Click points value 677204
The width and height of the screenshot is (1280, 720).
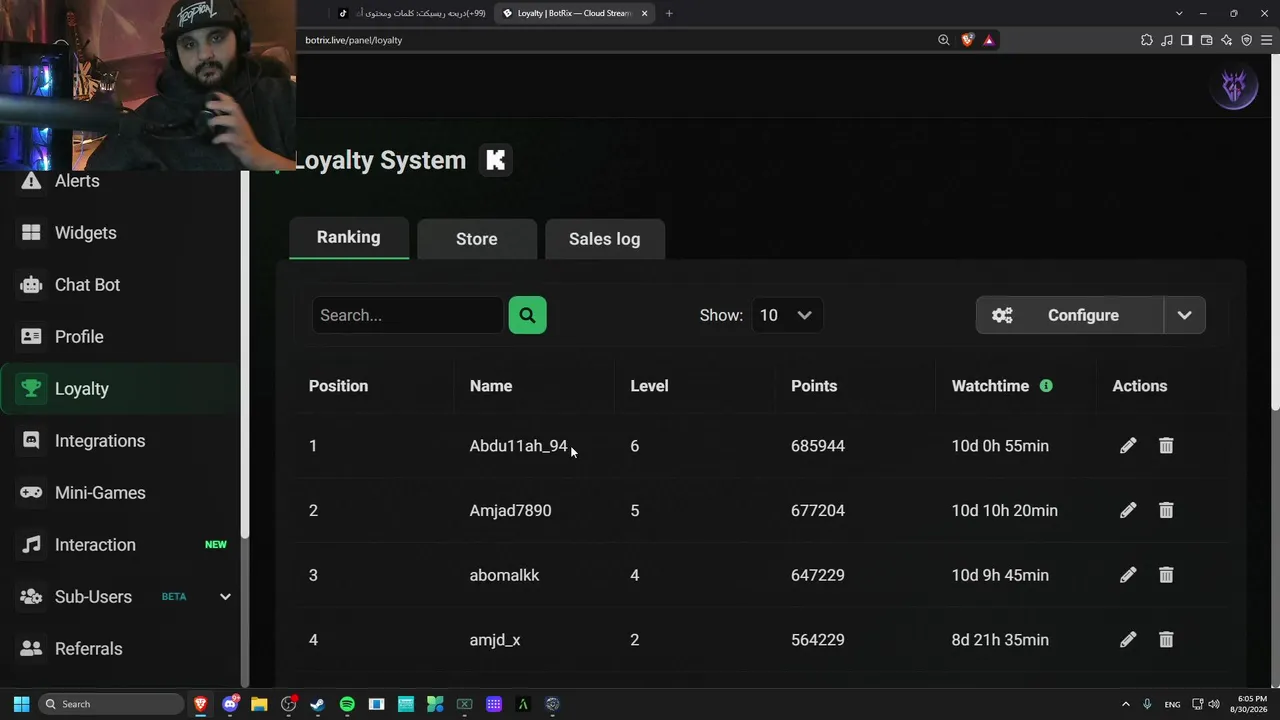coord(818,510)
